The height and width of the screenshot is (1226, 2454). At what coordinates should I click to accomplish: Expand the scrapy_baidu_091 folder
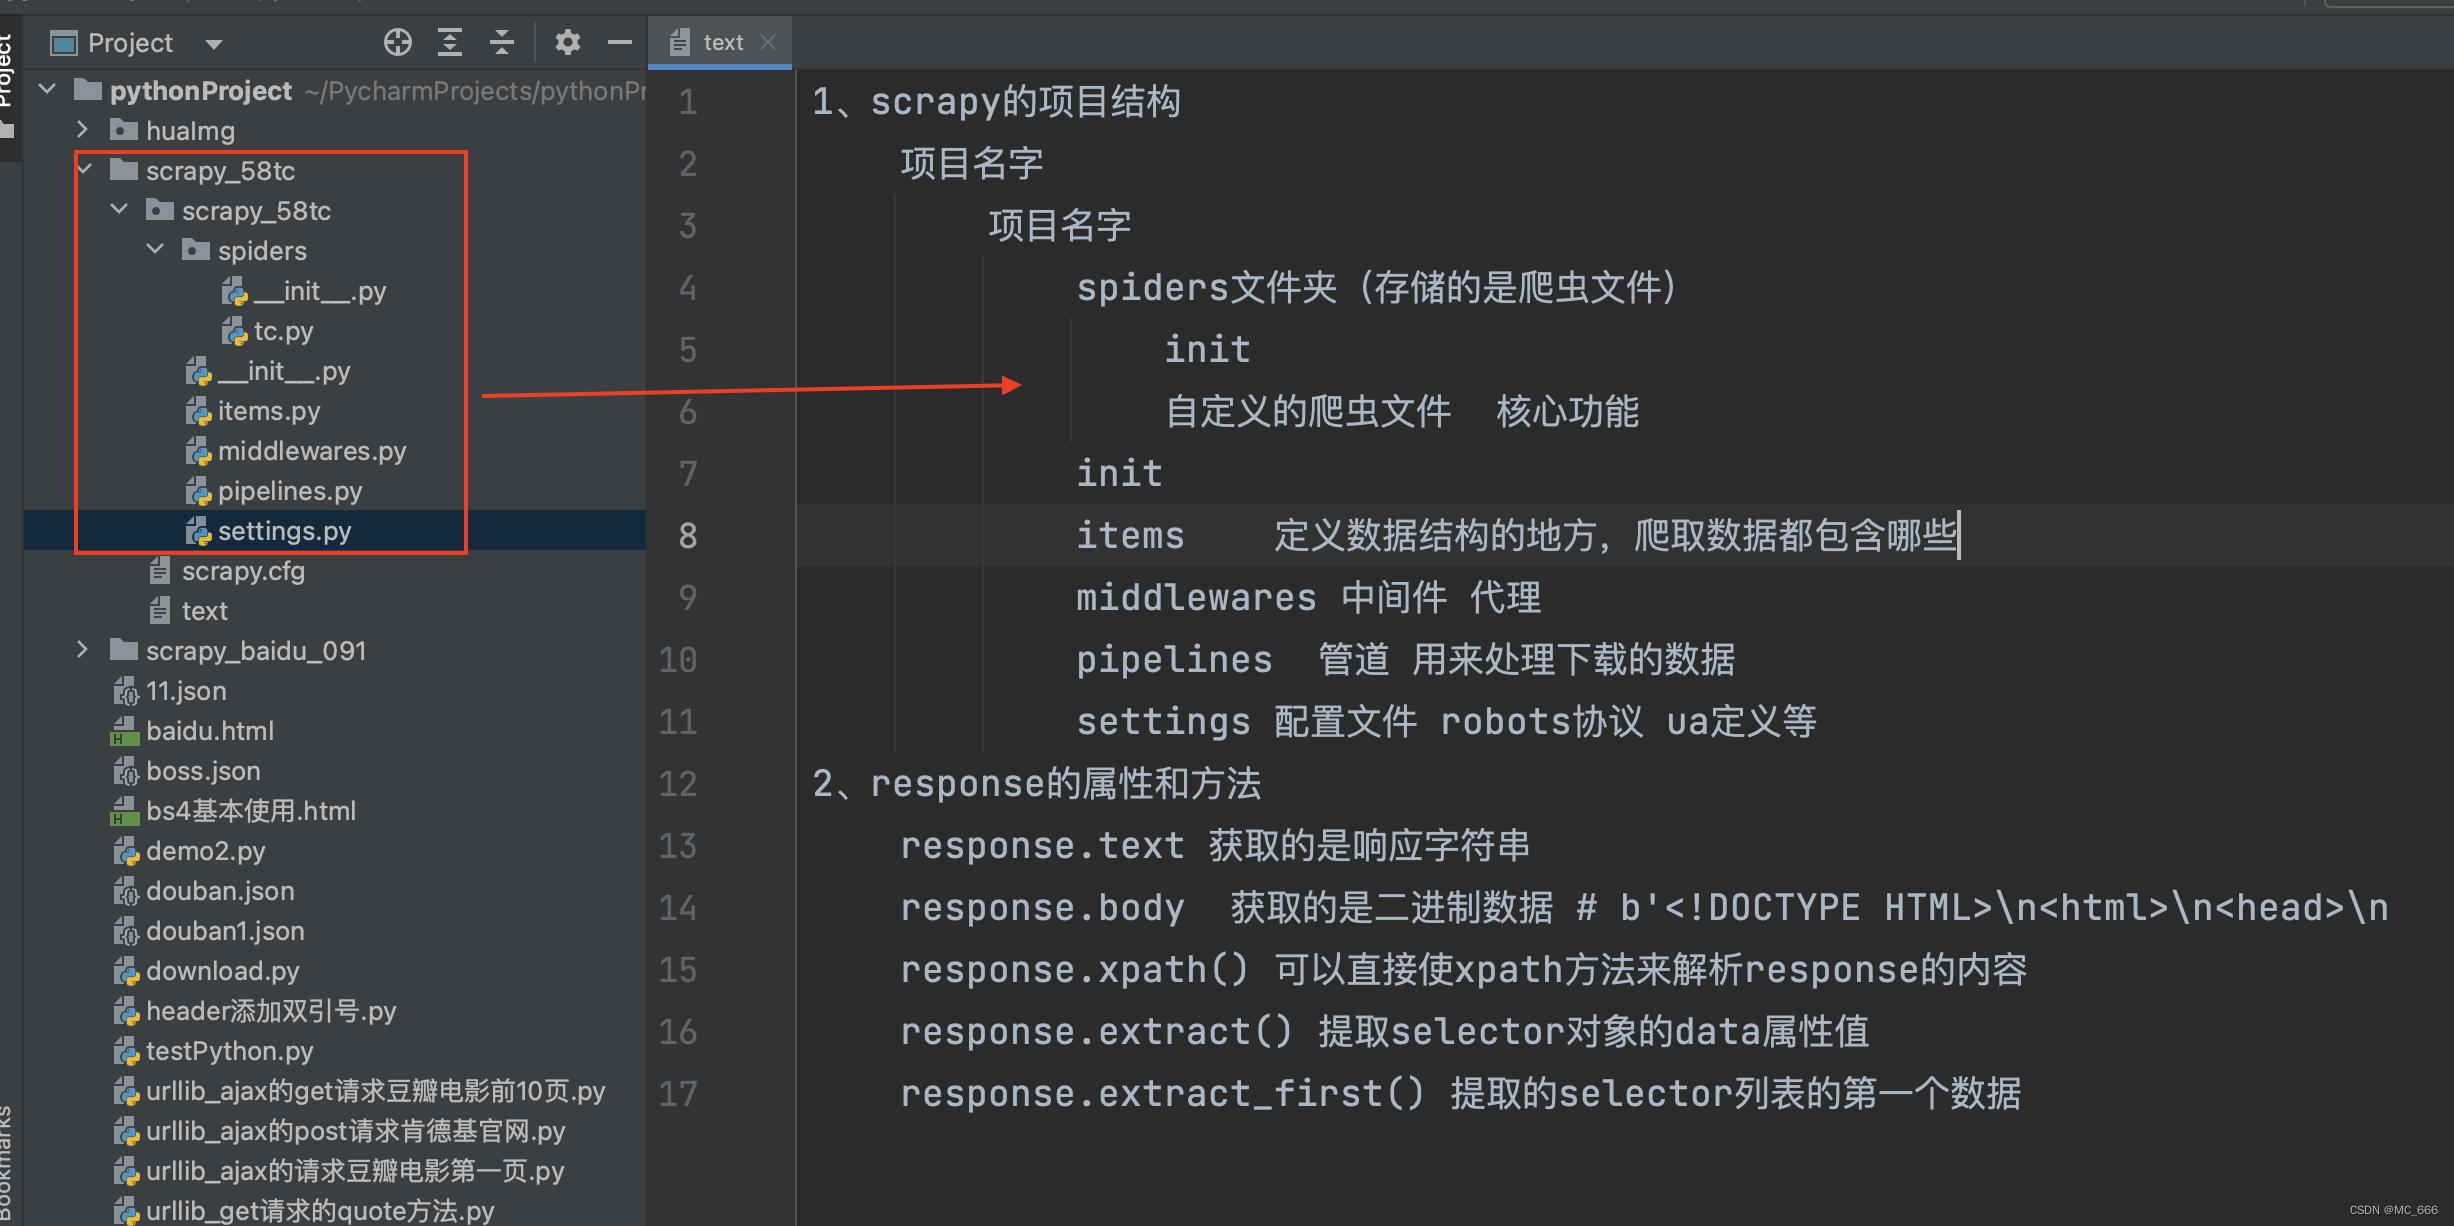coord(83,650)
